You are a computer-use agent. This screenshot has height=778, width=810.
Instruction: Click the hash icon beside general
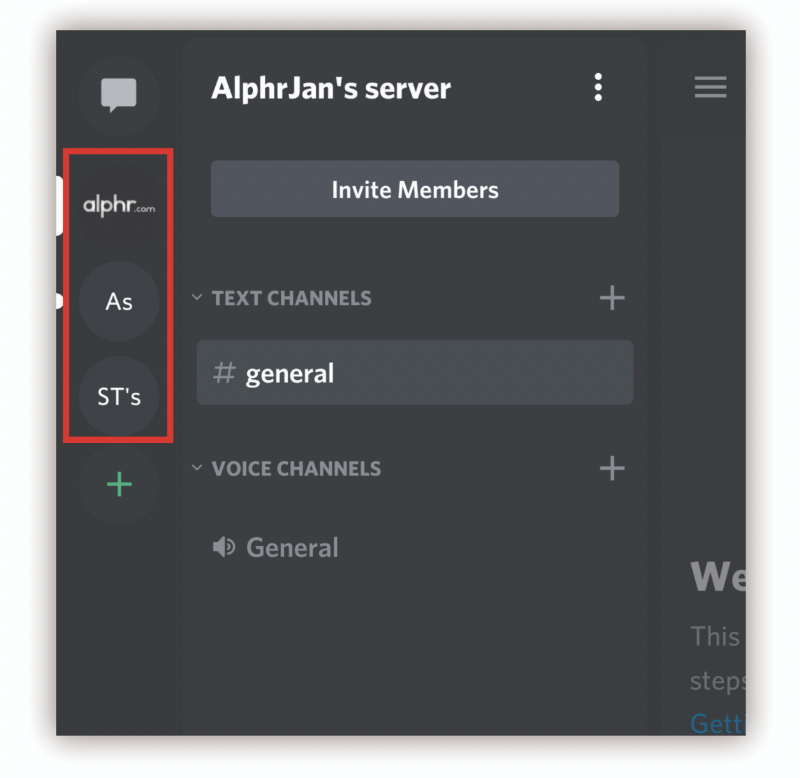click(x=225, y=374)
